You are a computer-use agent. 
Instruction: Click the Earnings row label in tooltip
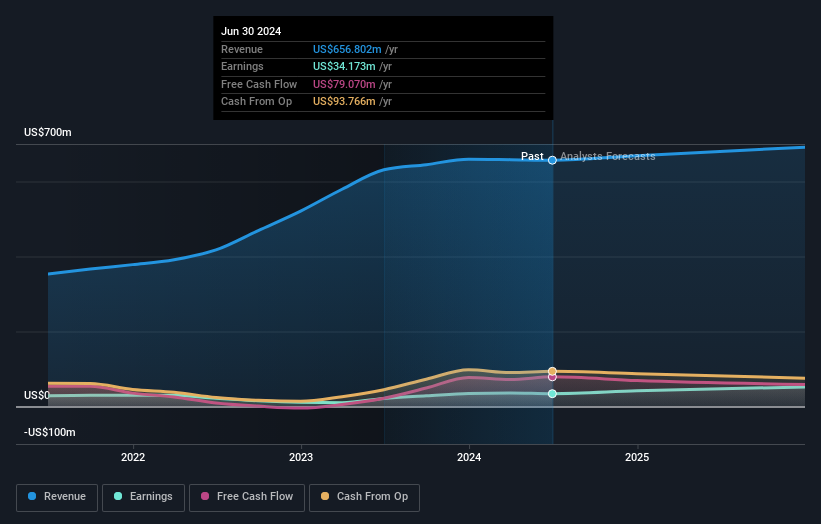242,66
